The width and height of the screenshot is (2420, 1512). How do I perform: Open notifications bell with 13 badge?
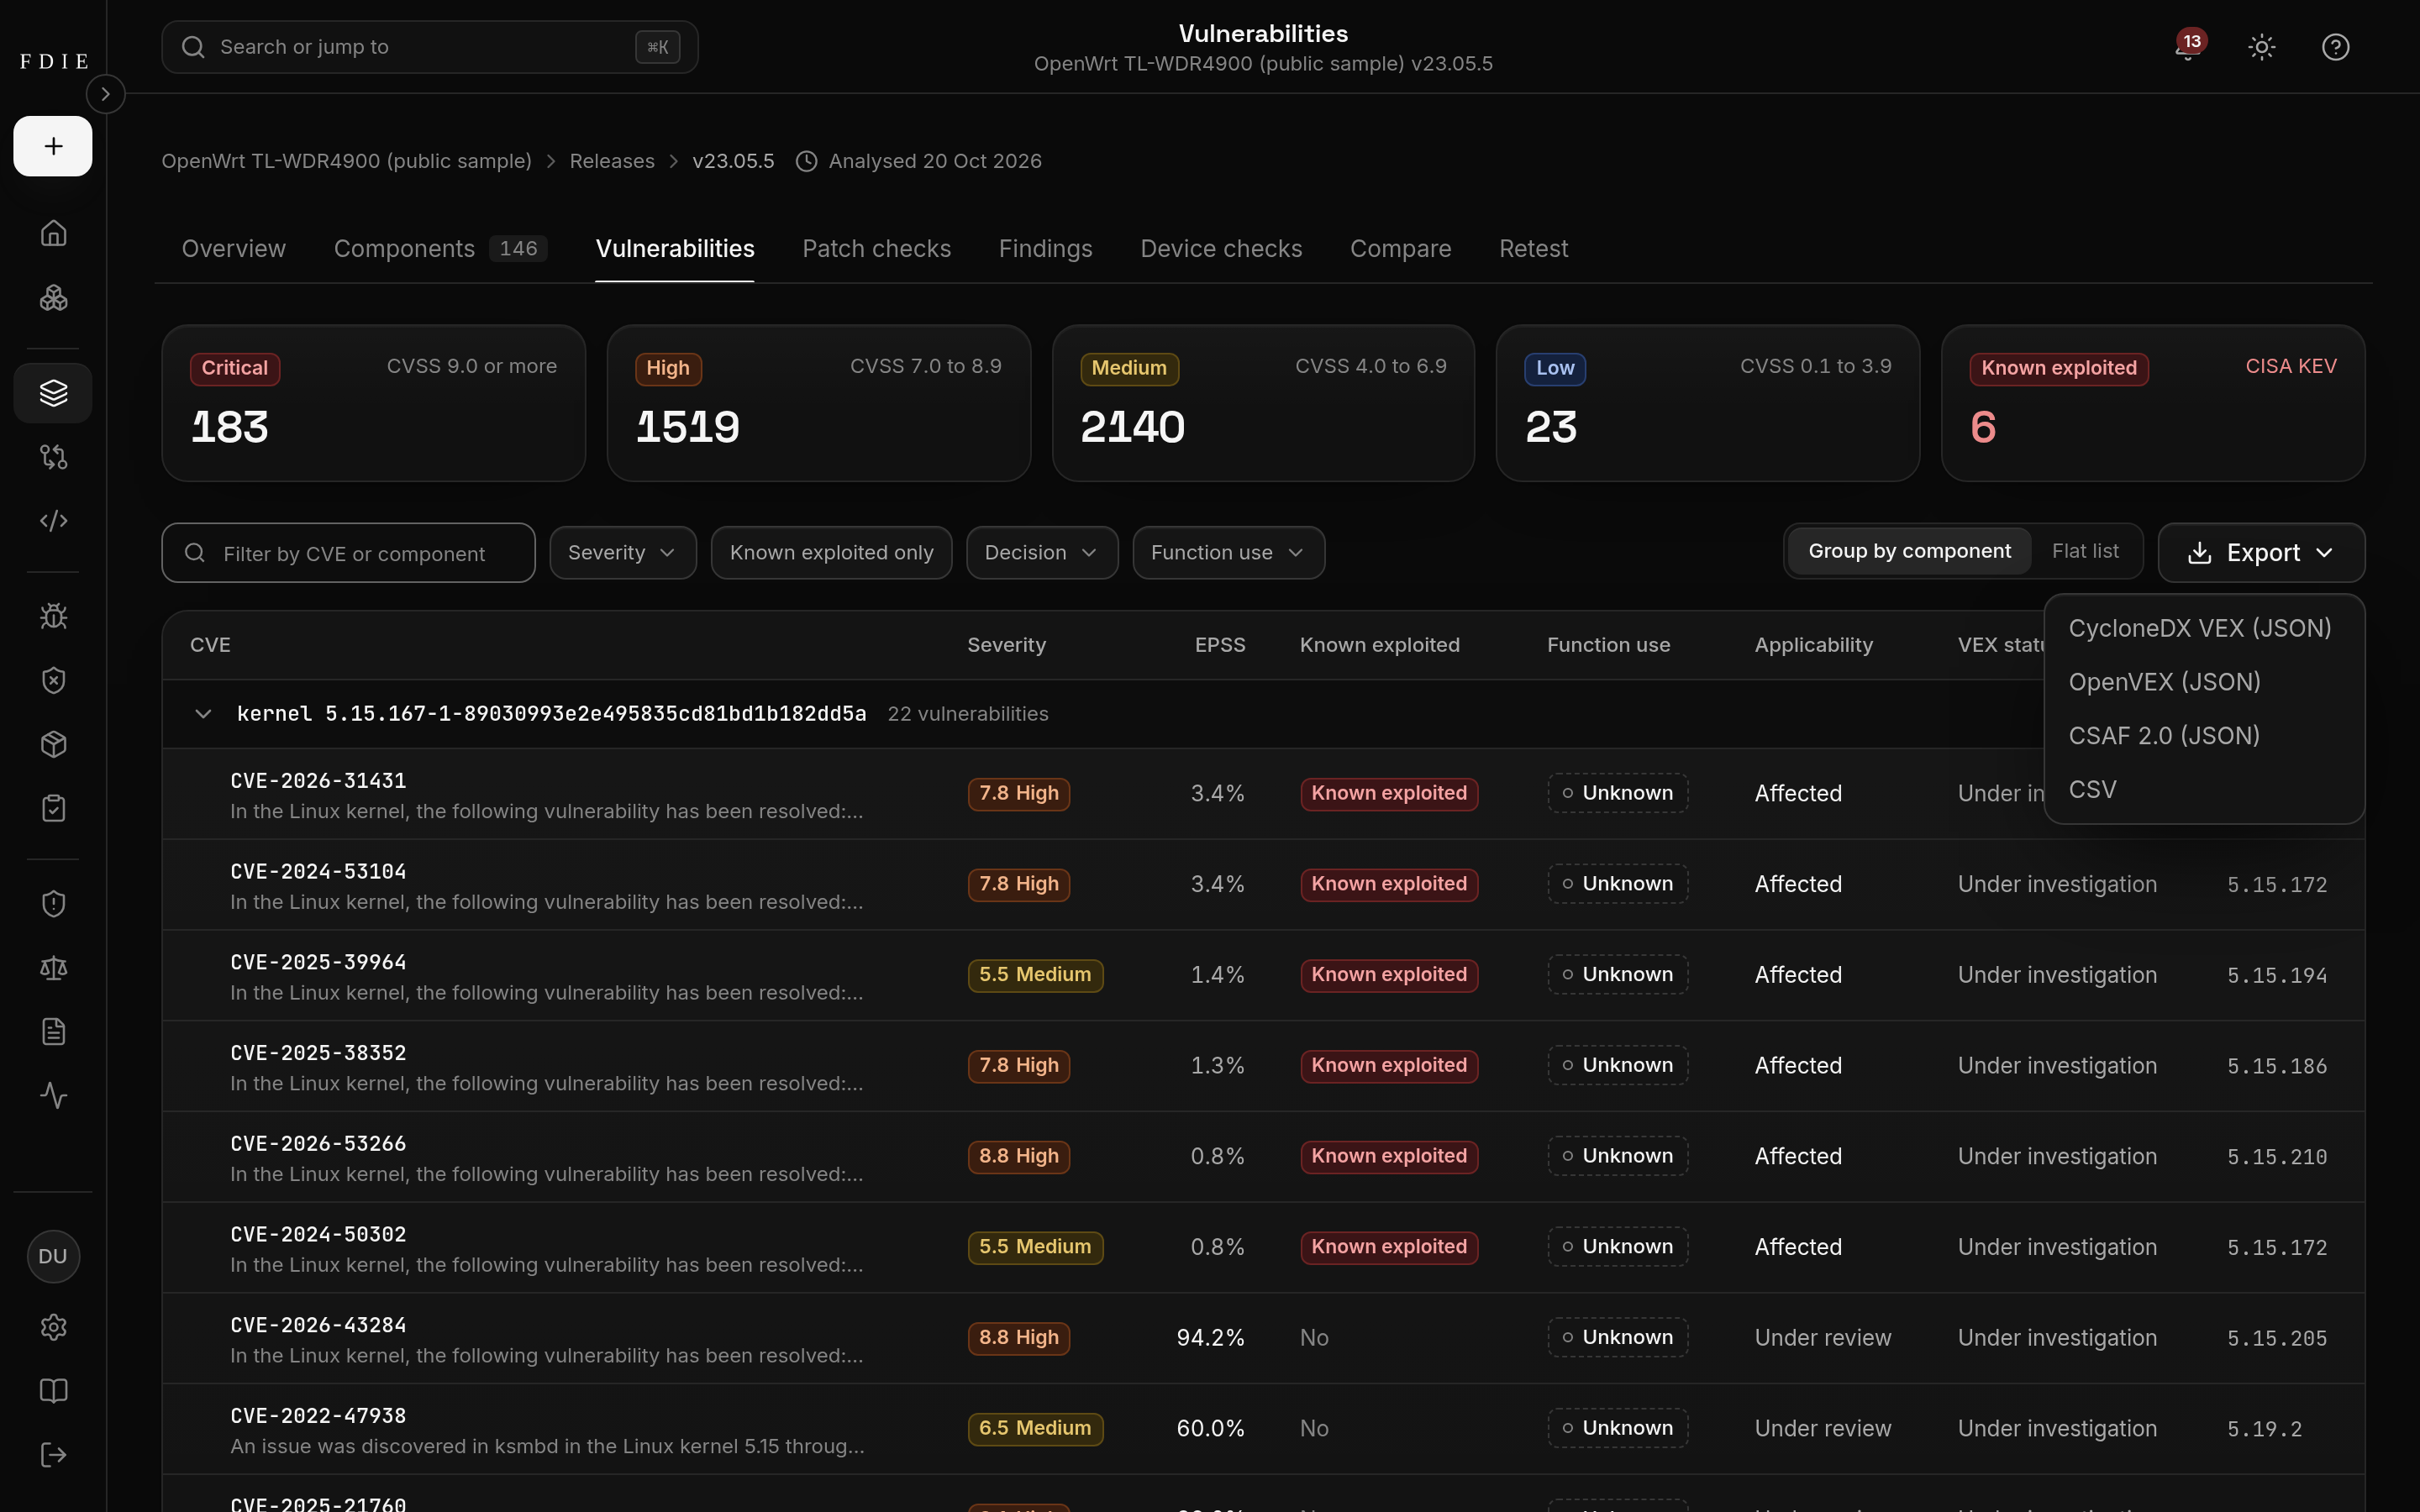tap(2188, 47)
